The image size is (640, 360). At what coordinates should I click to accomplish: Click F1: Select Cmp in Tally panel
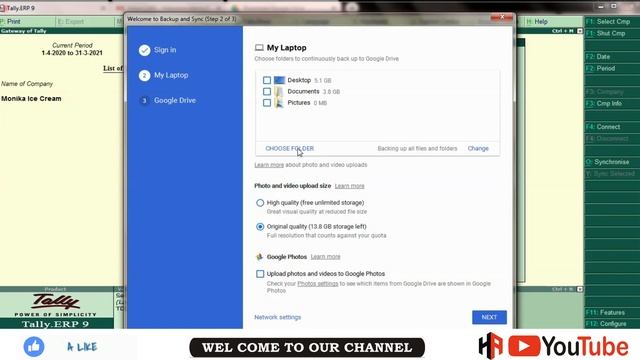coord(608,22)
